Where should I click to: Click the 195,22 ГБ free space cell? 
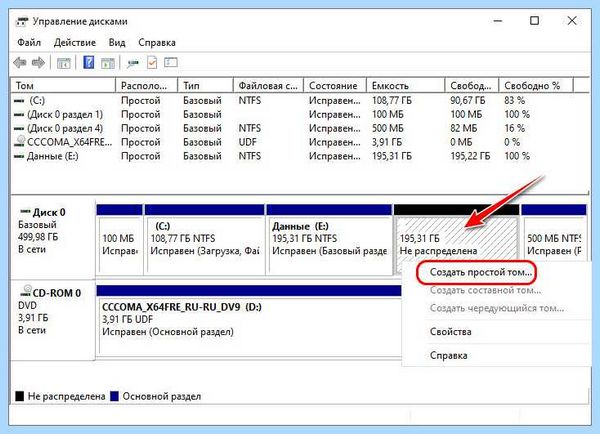470,156
